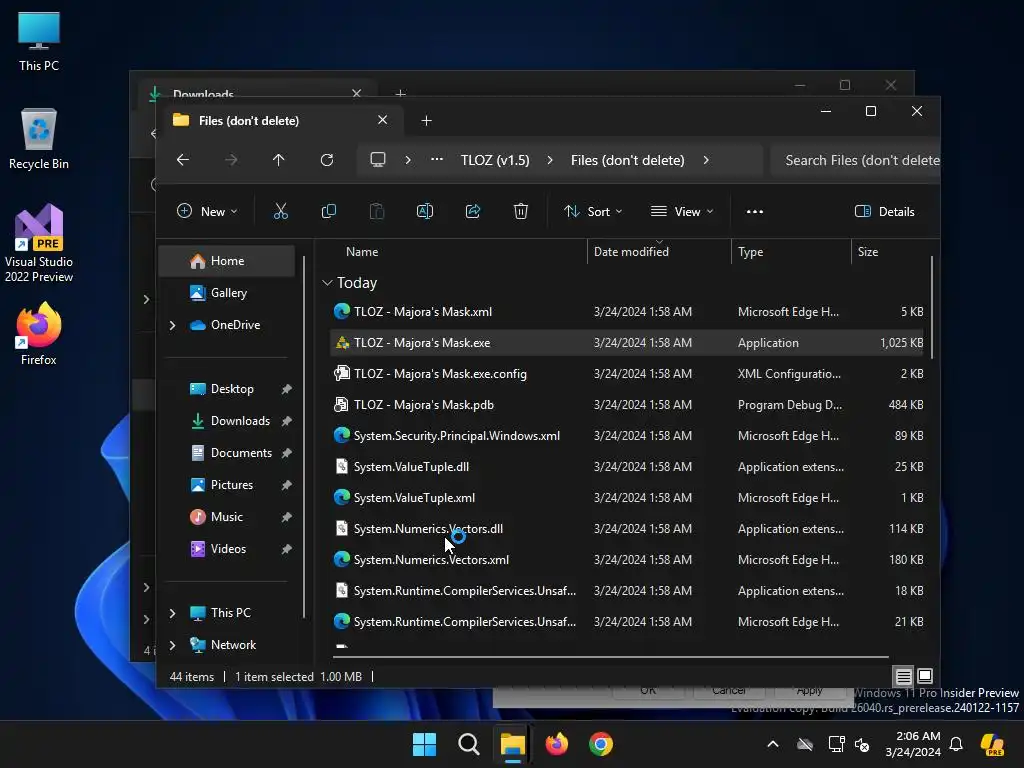Expand OneDrive in navigation pane
Image resolution: width=1024 pixels, height=768 pixels.
172,325
